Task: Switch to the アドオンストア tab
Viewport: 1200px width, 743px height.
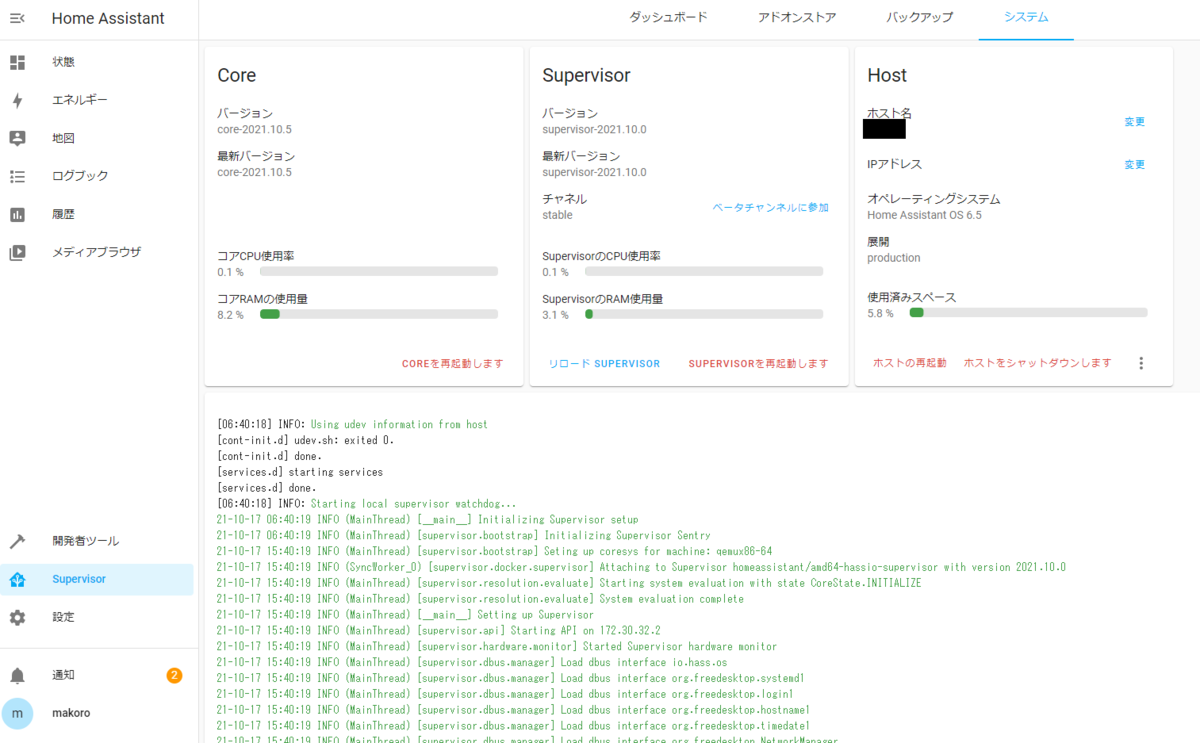Action: pyautogui.click(x=797, y=18)
